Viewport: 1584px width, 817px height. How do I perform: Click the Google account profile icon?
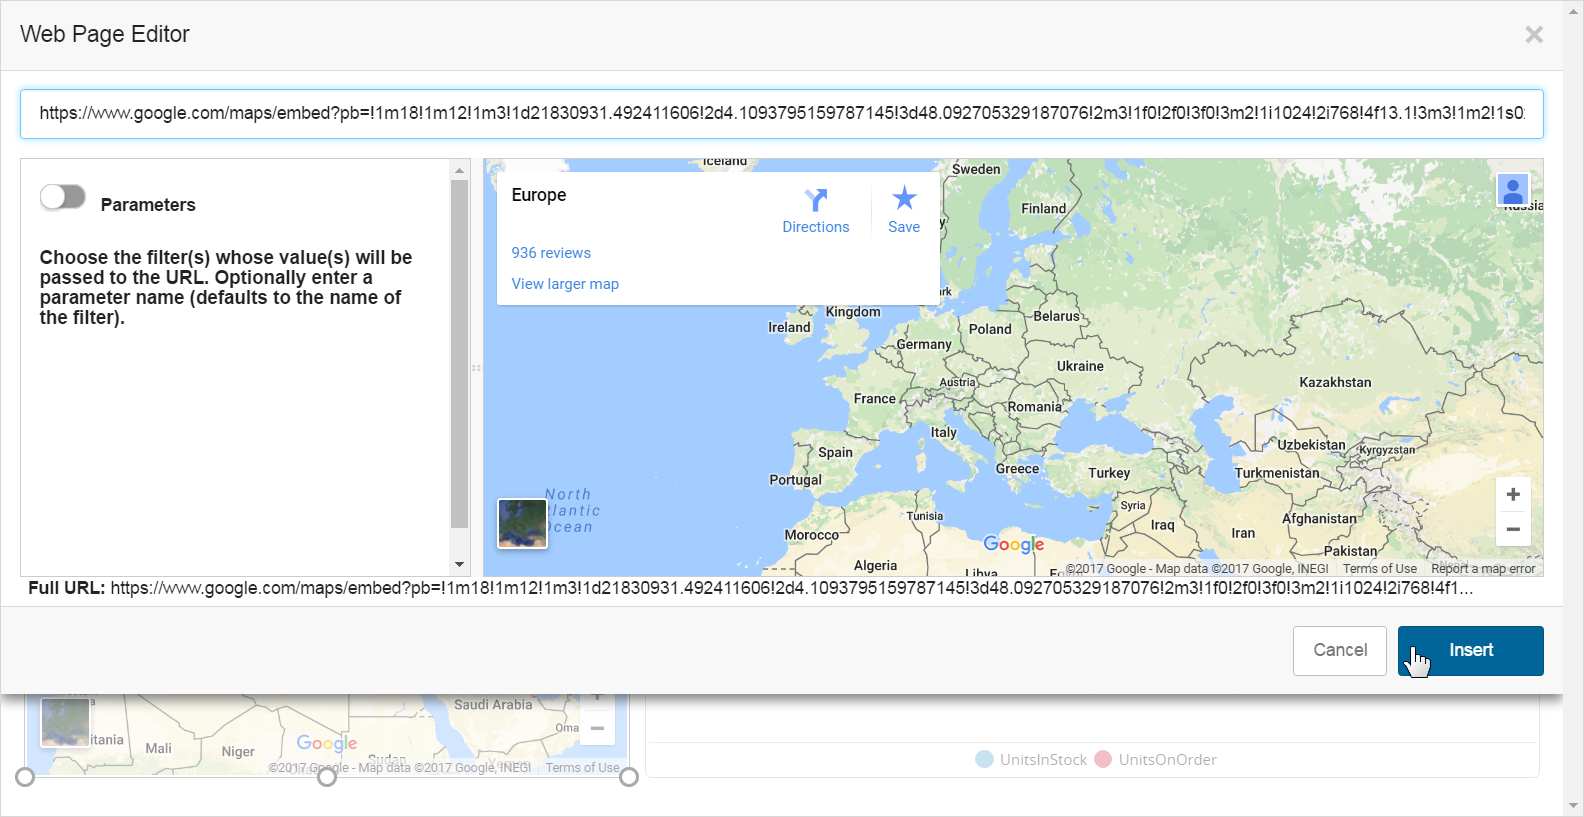1512,189
